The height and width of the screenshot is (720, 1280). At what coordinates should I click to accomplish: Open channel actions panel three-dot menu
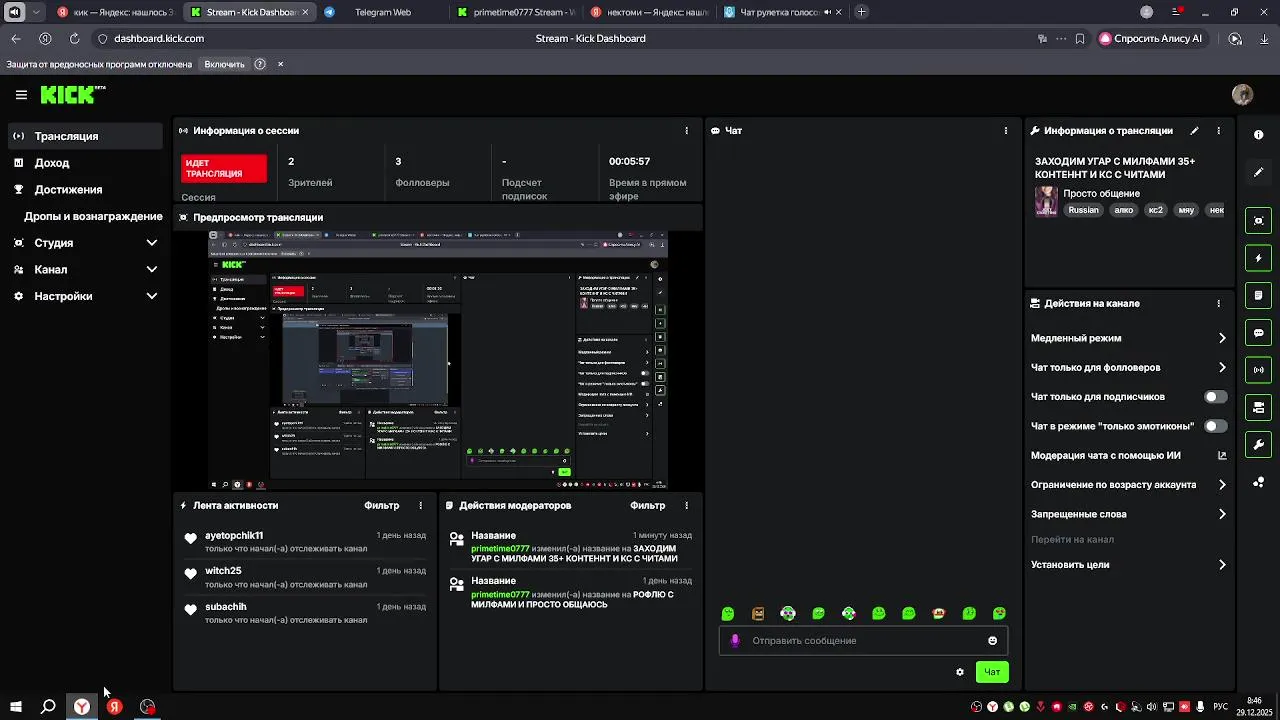[x=1218, y=304]
